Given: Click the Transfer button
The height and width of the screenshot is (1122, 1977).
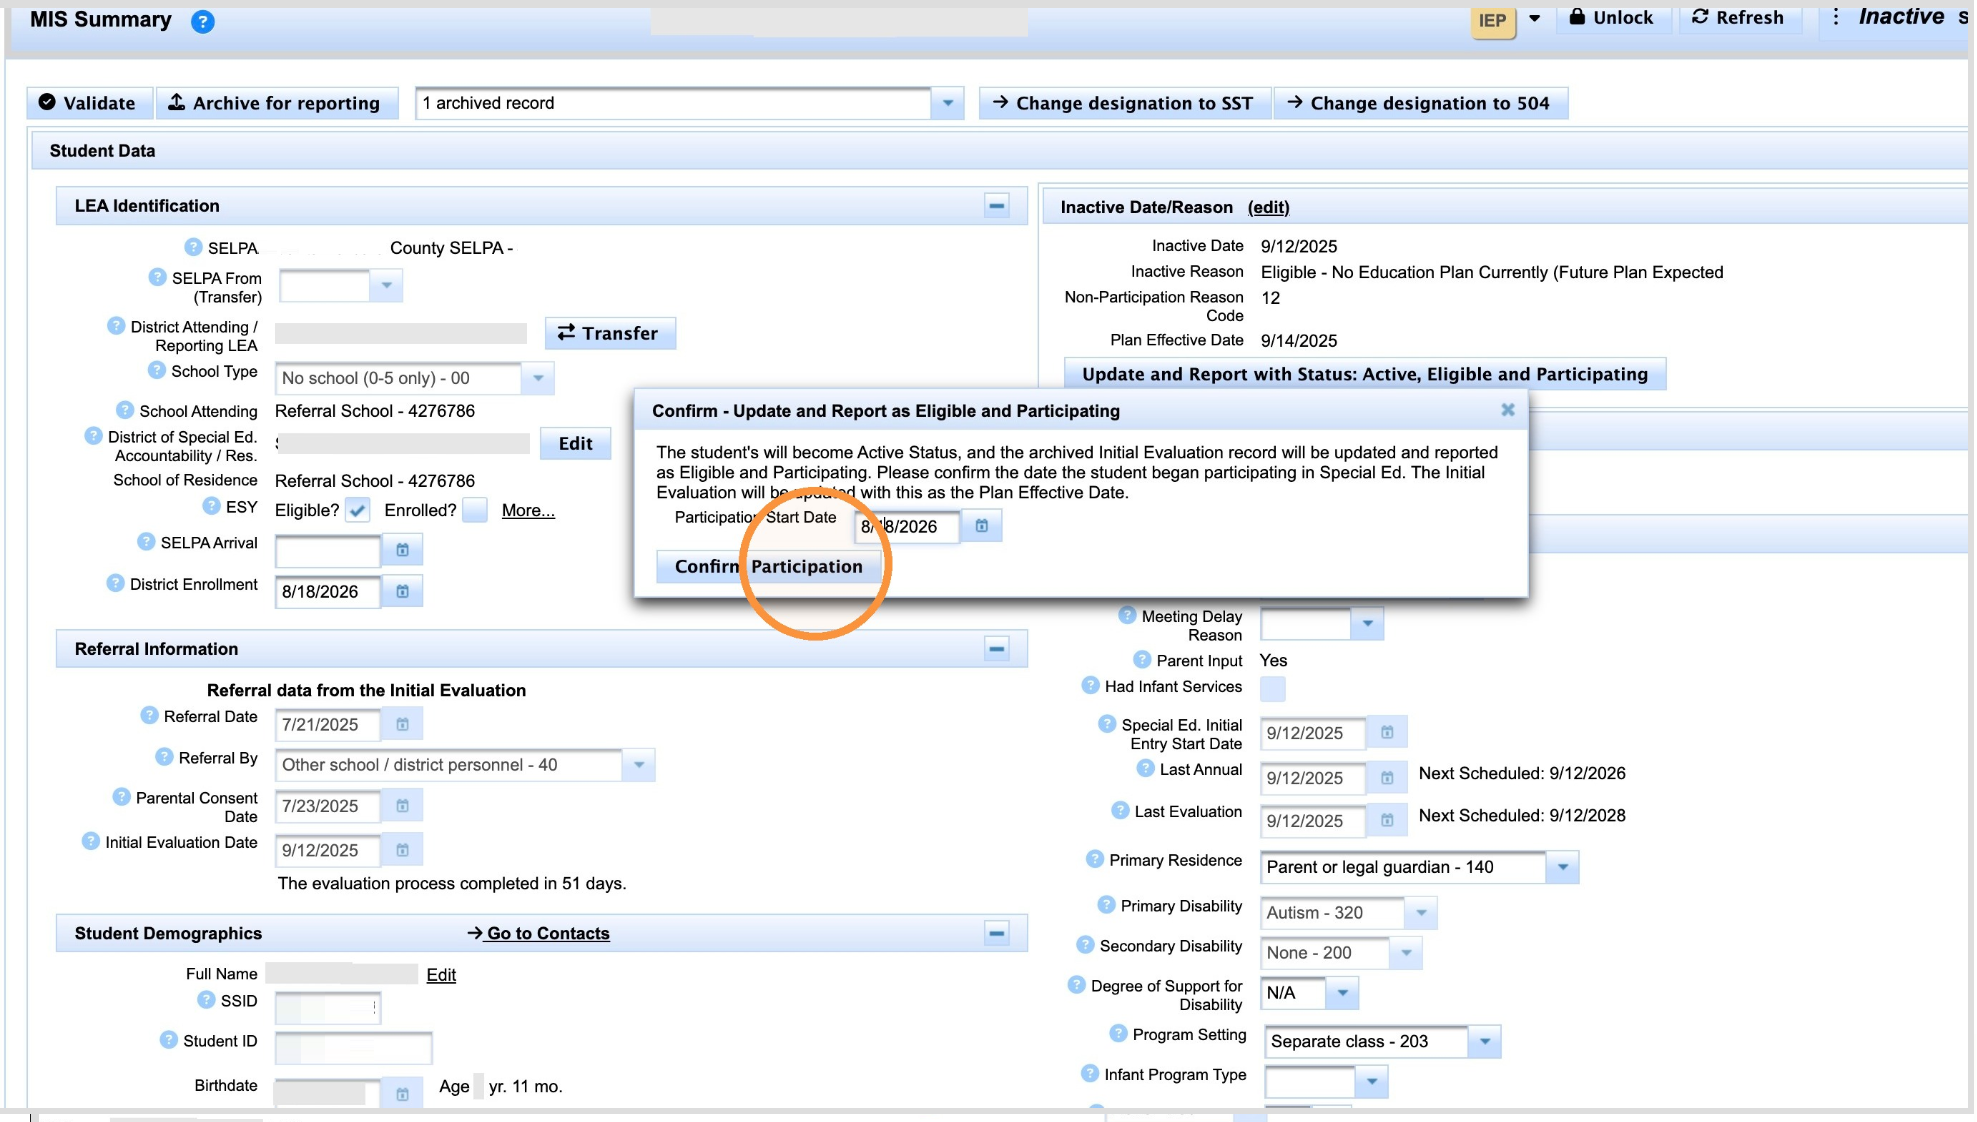Looking at the screenshot, I should point(610,334).
